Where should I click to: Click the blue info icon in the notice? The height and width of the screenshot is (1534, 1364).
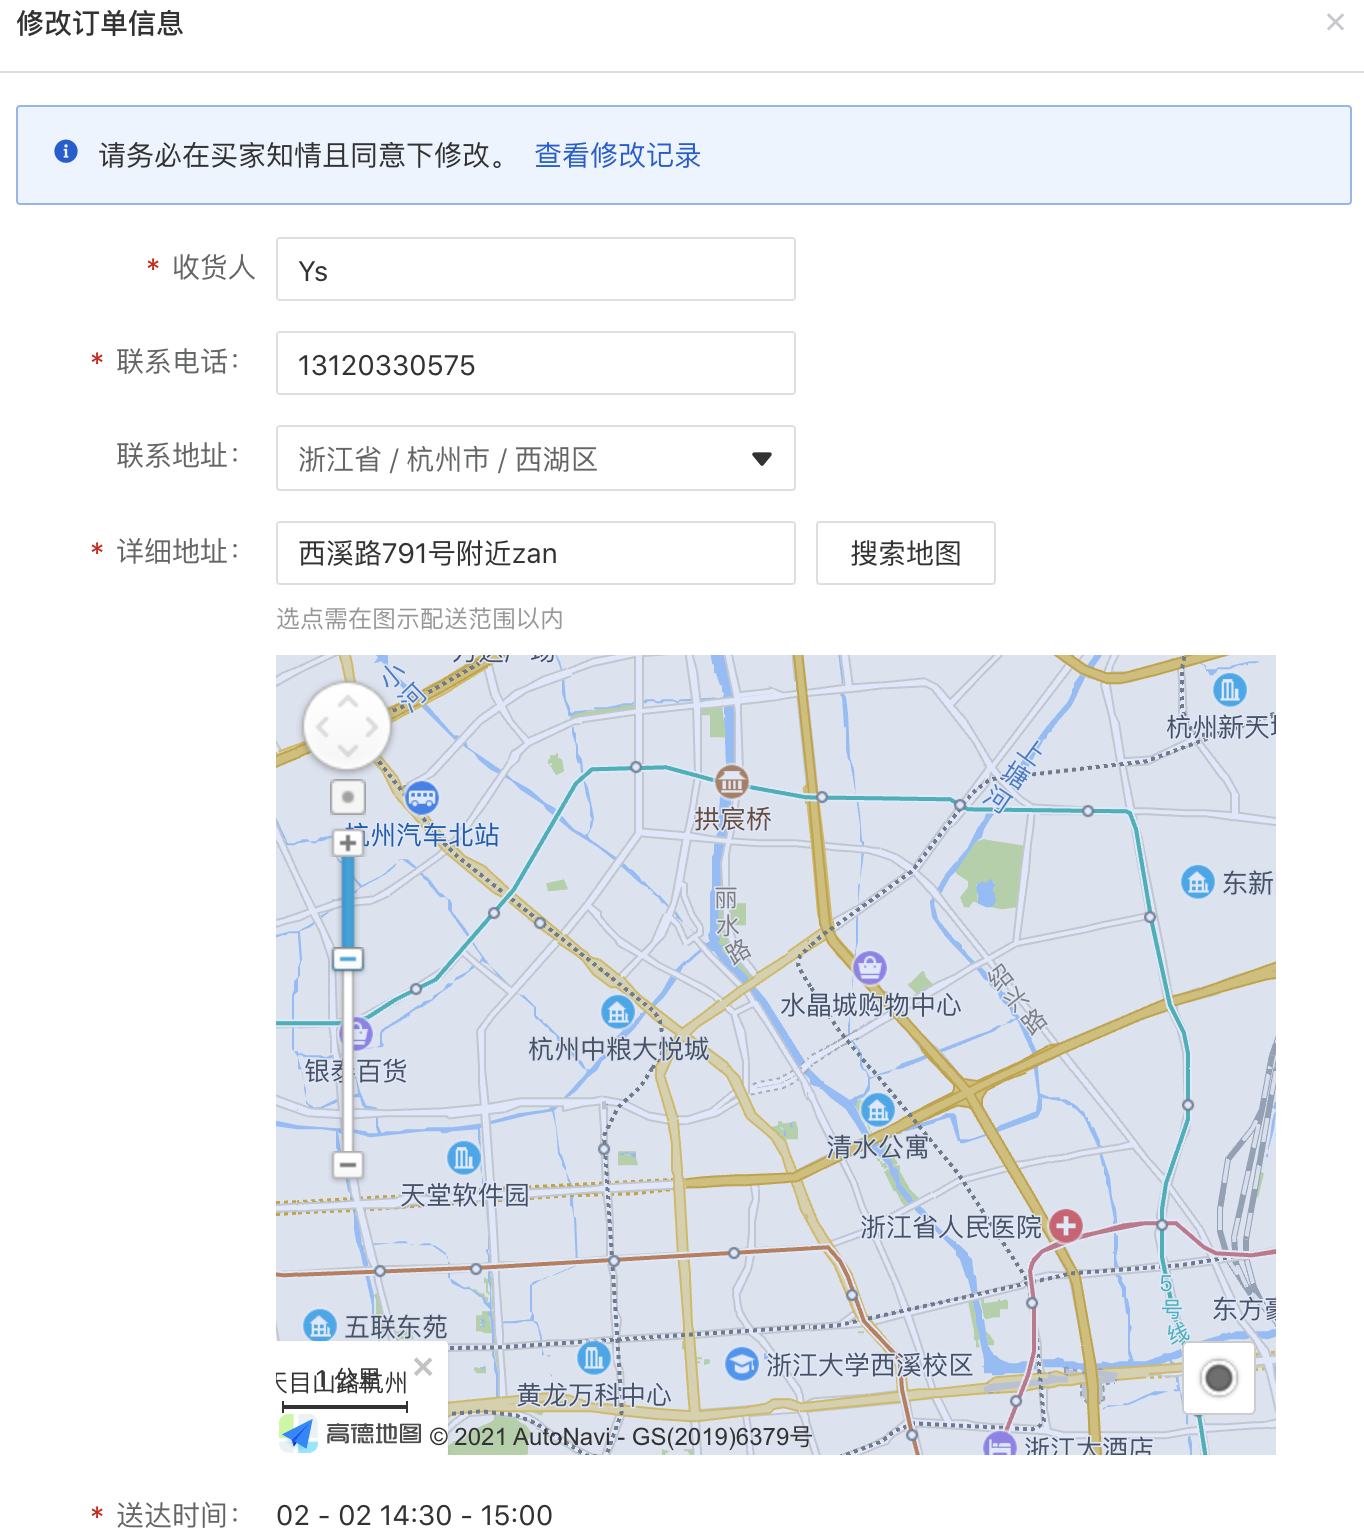[x=66, y=151]
